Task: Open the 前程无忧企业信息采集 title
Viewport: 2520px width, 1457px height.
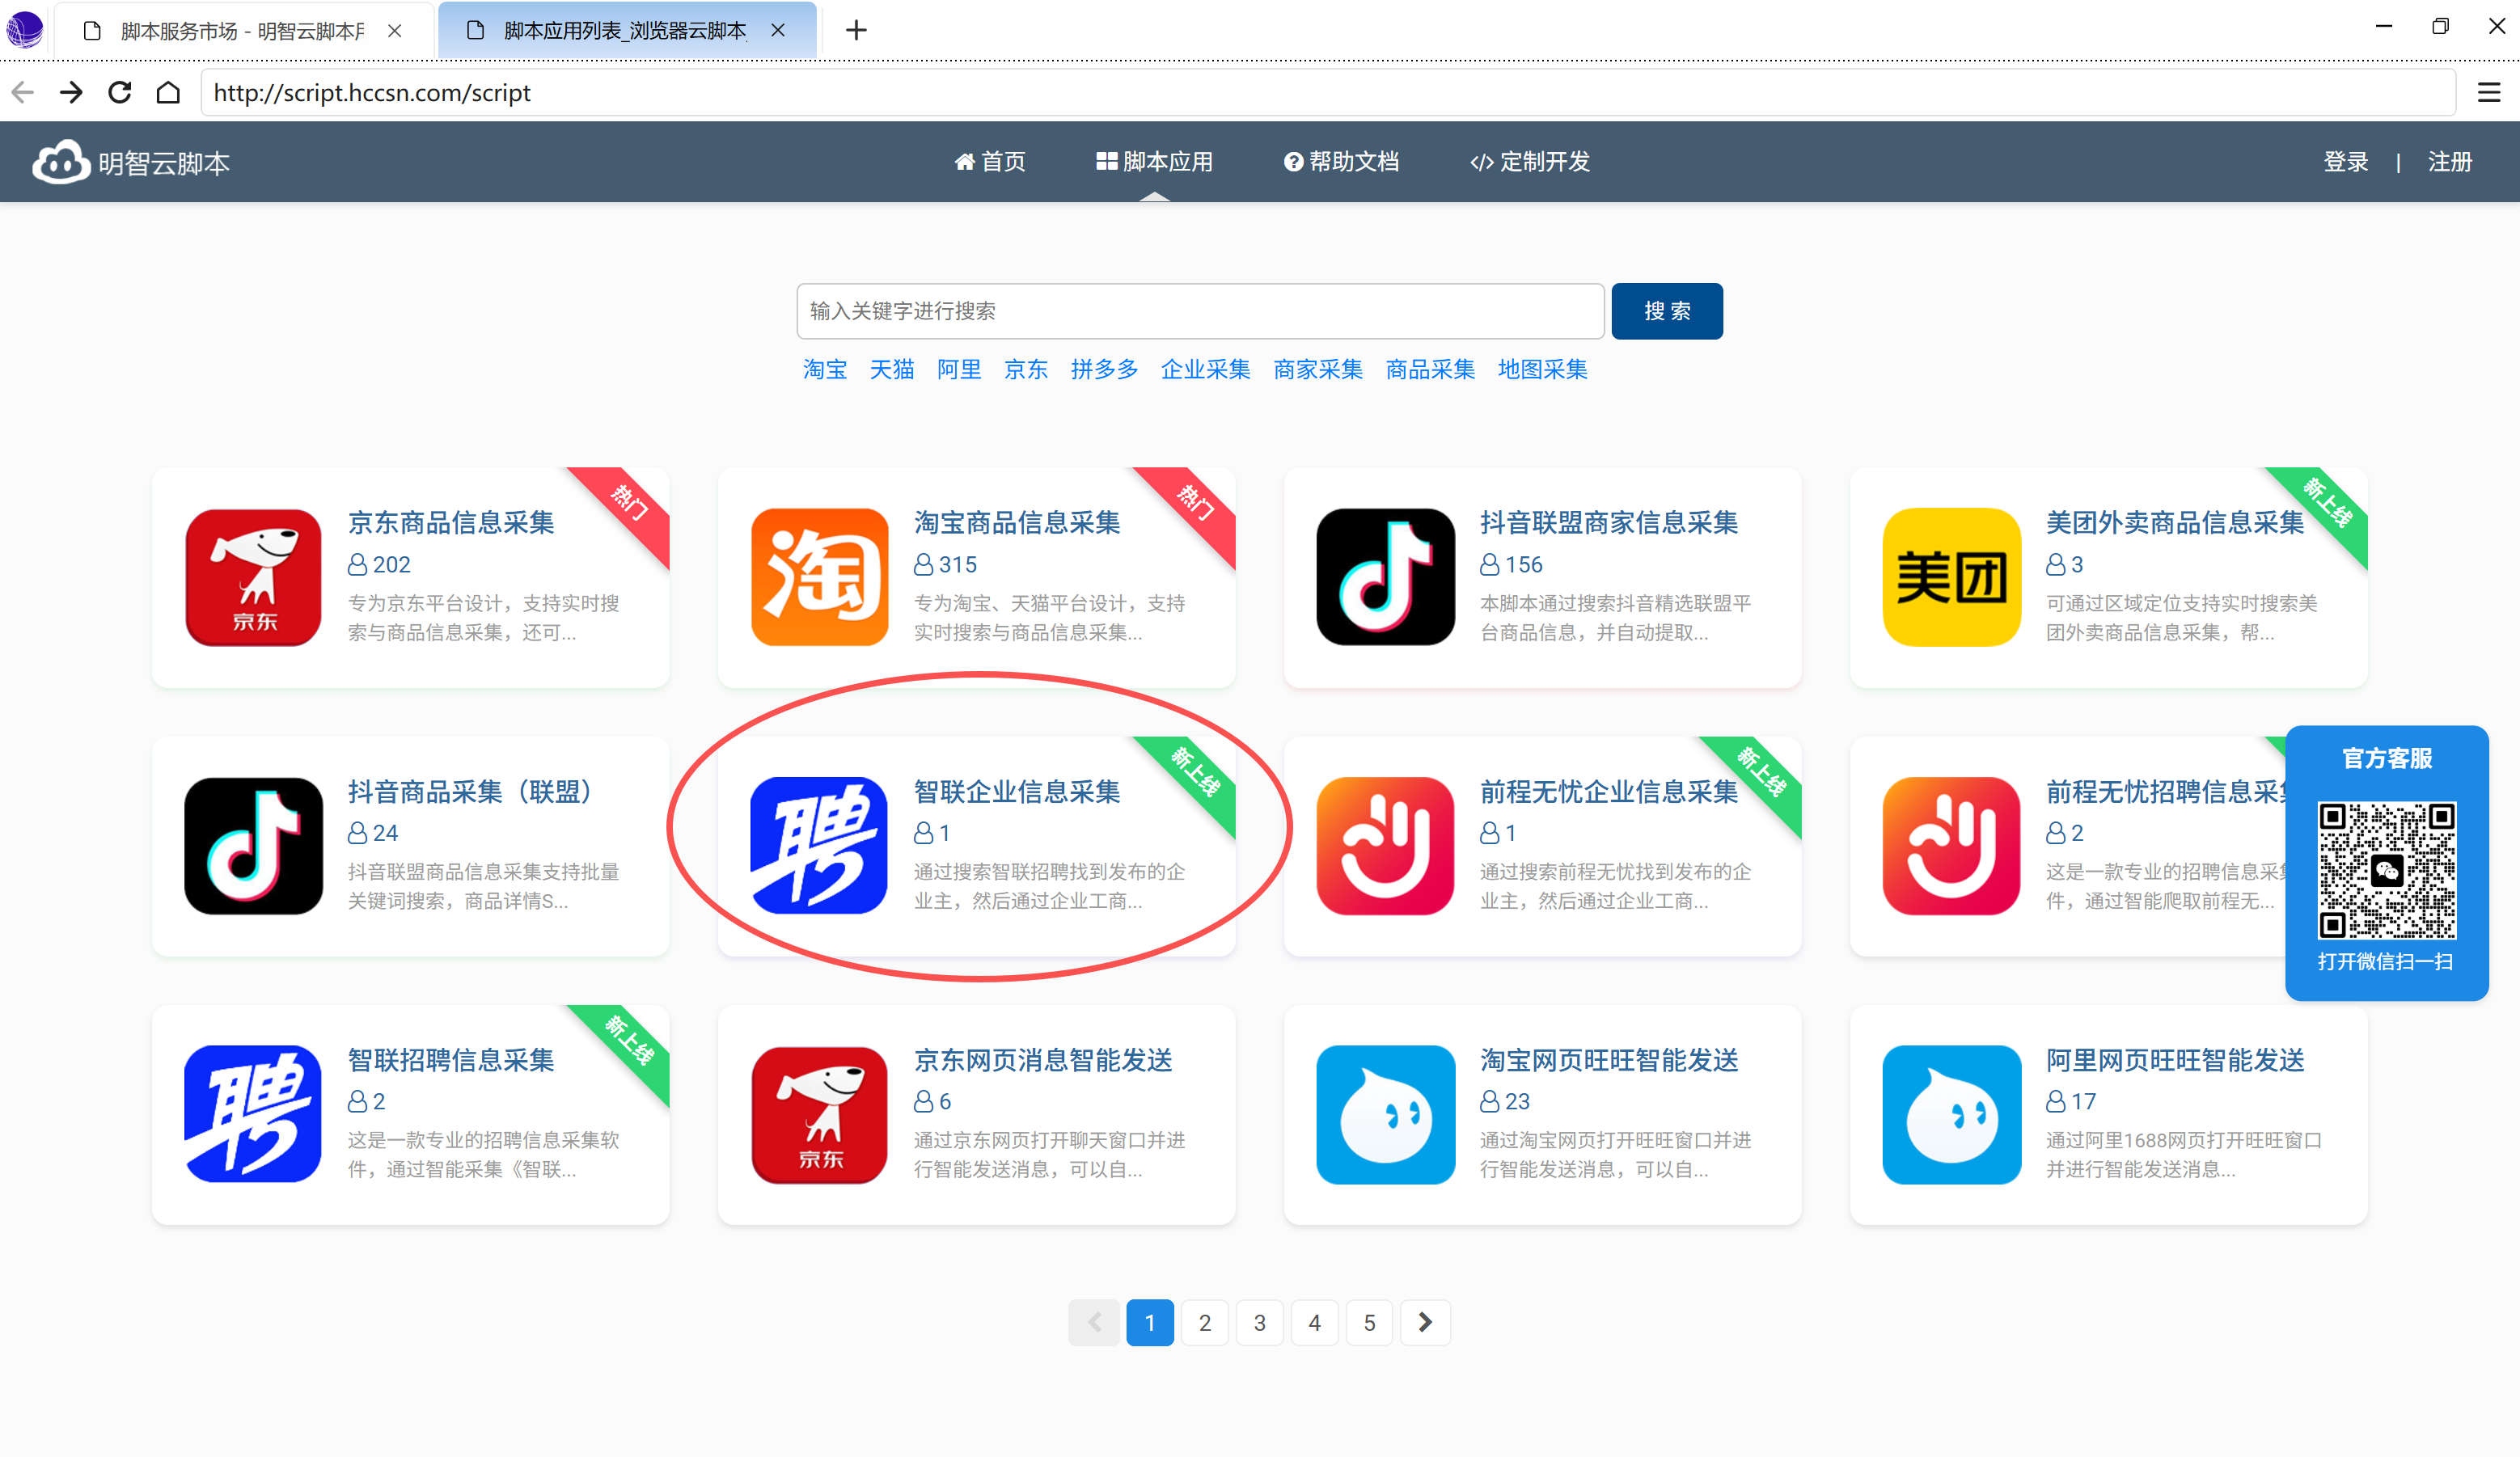Action: [1609, 791]
